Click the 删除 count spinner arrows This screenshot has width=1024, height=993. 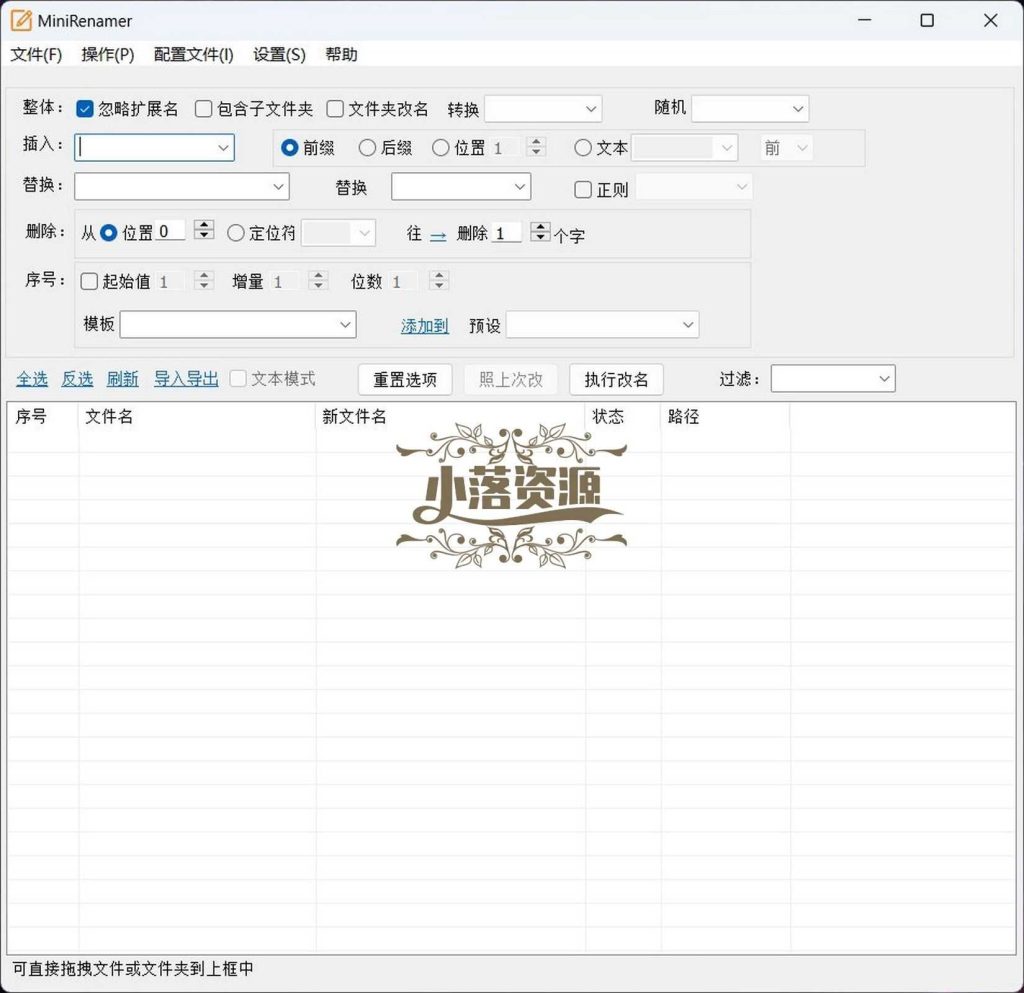click(540, 231)
